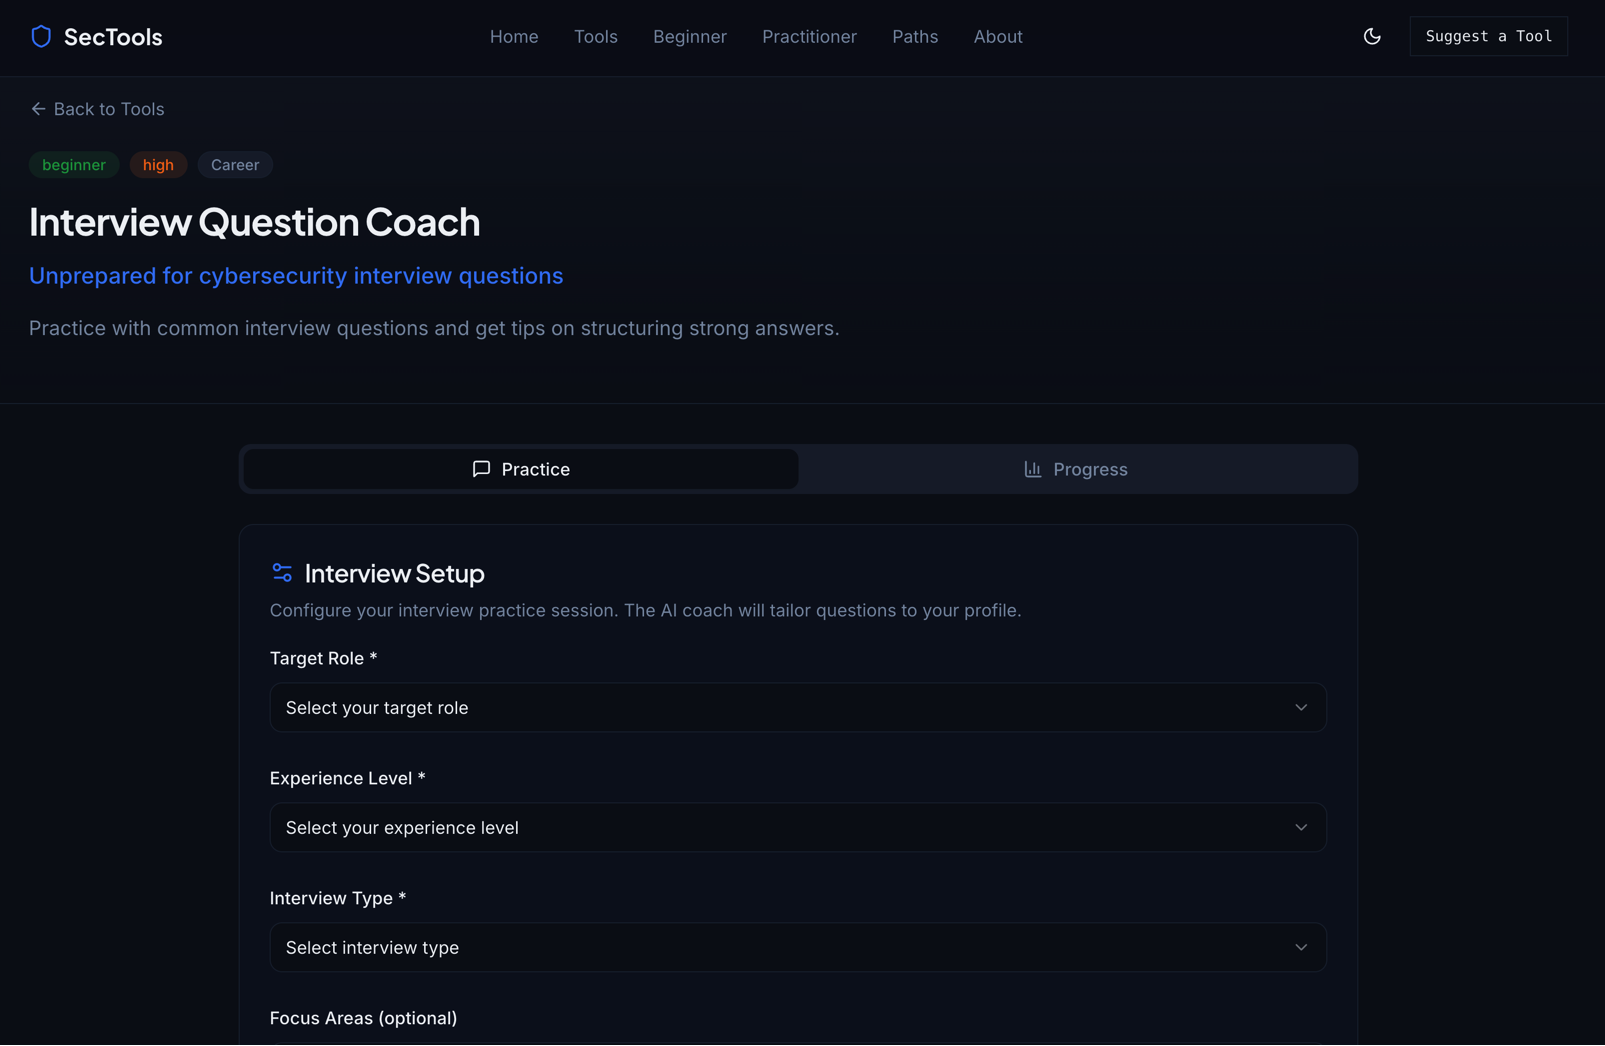Navigate to the Practitioner section
The height and width of the screenshot is (1046, 1605).
pyautogui.click(x=809, y=36)
